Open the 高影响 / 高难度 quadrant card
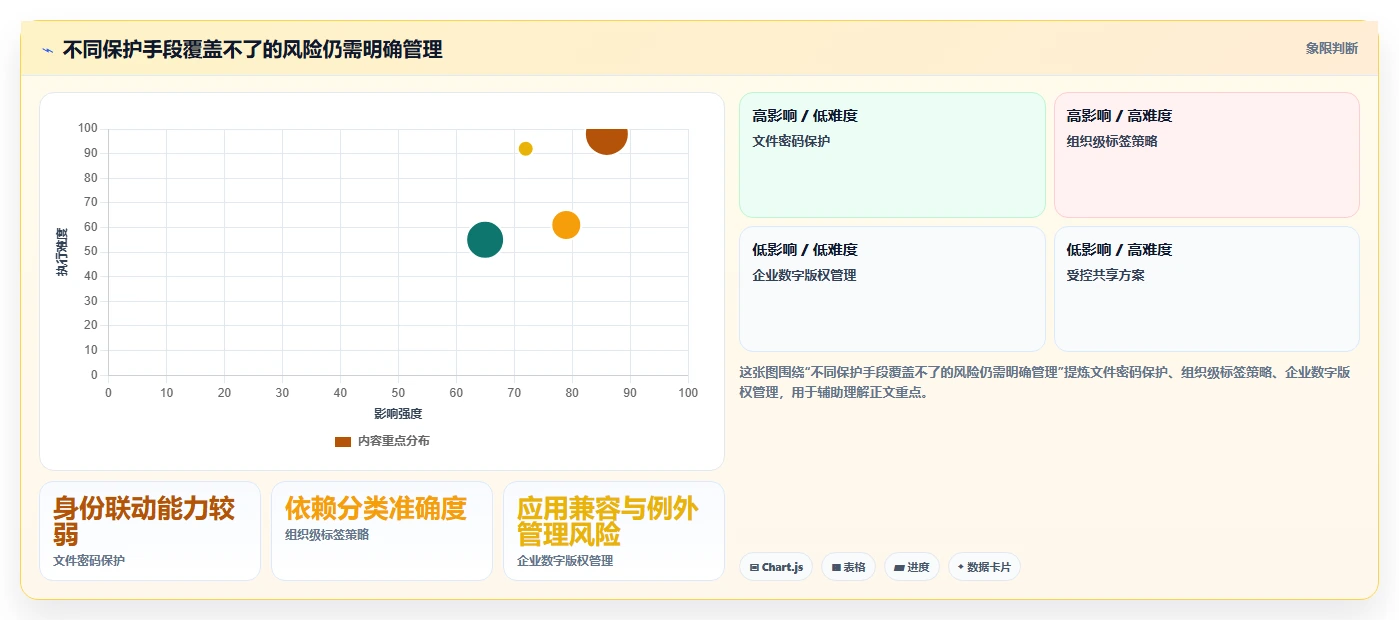The height and width of the screenshot is (620, 1399). [1207, 155]
